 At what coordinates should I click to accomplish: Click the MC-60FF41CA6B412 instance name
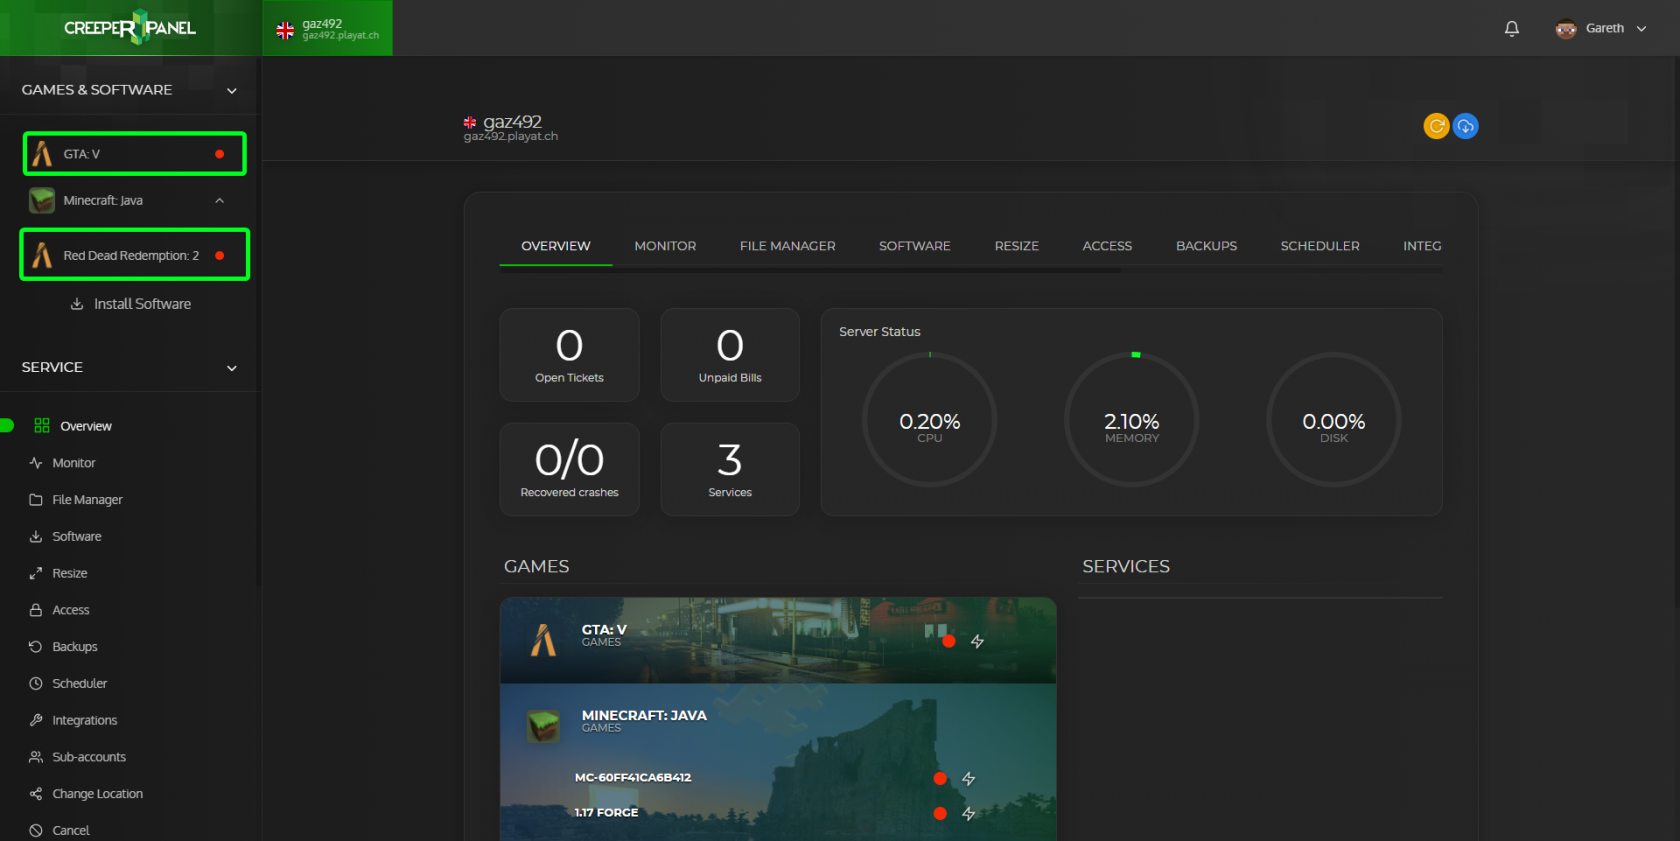click(x=633, y=778)
